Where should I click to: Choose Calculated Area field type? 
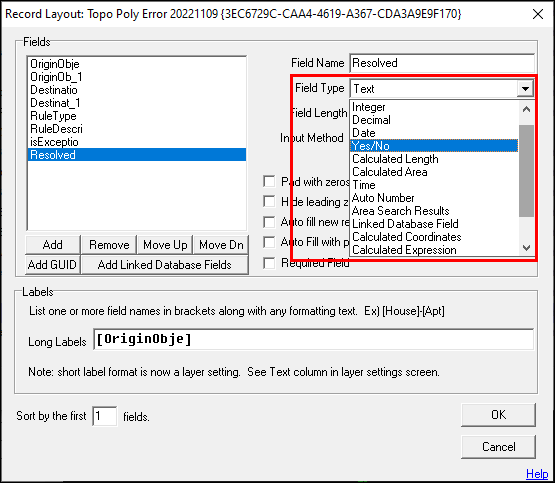tap(434, 172)
